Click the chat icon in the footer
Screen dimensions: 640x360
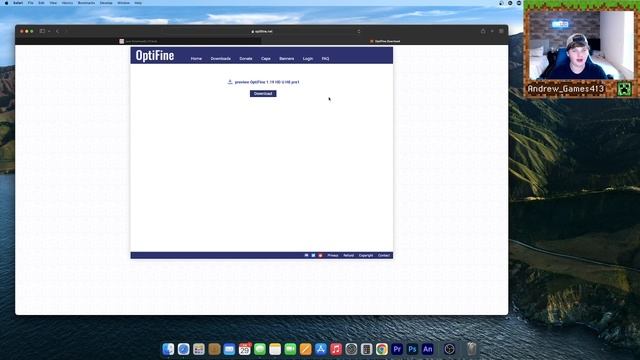(x=307, y=256)
